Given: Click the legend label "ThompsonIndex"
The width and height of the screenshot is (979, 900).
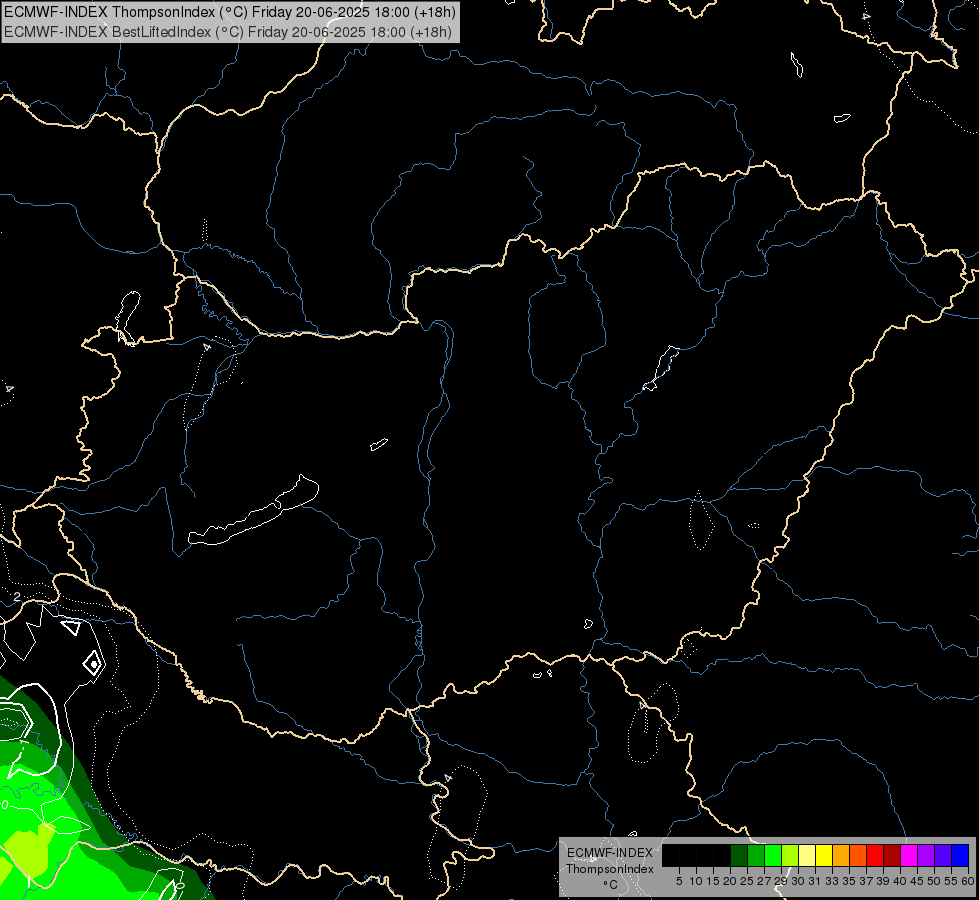Looking at the screenshot, I should click(610, 869).
